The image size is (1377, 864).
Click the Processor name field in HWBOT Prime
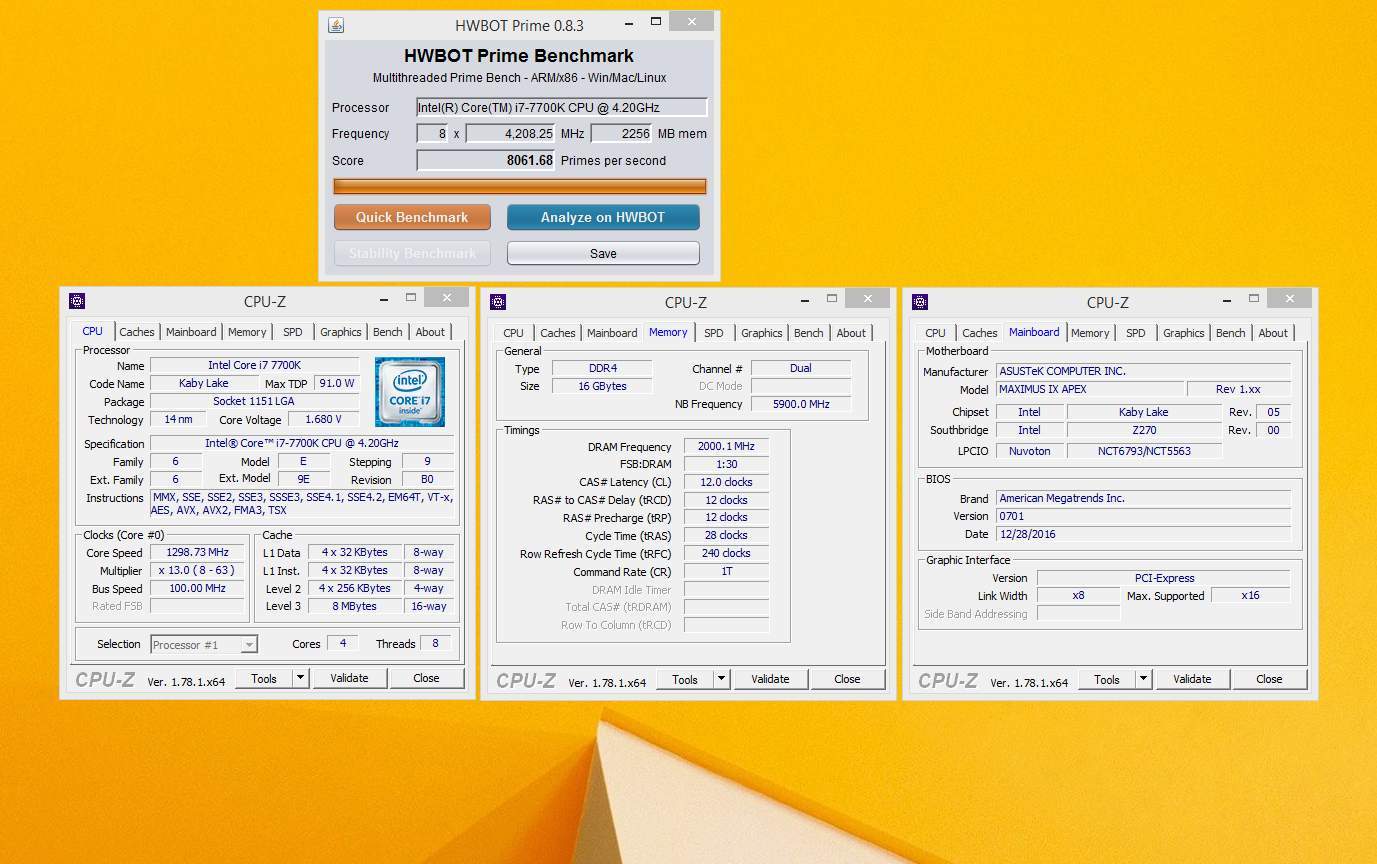(x=562, y=107)
